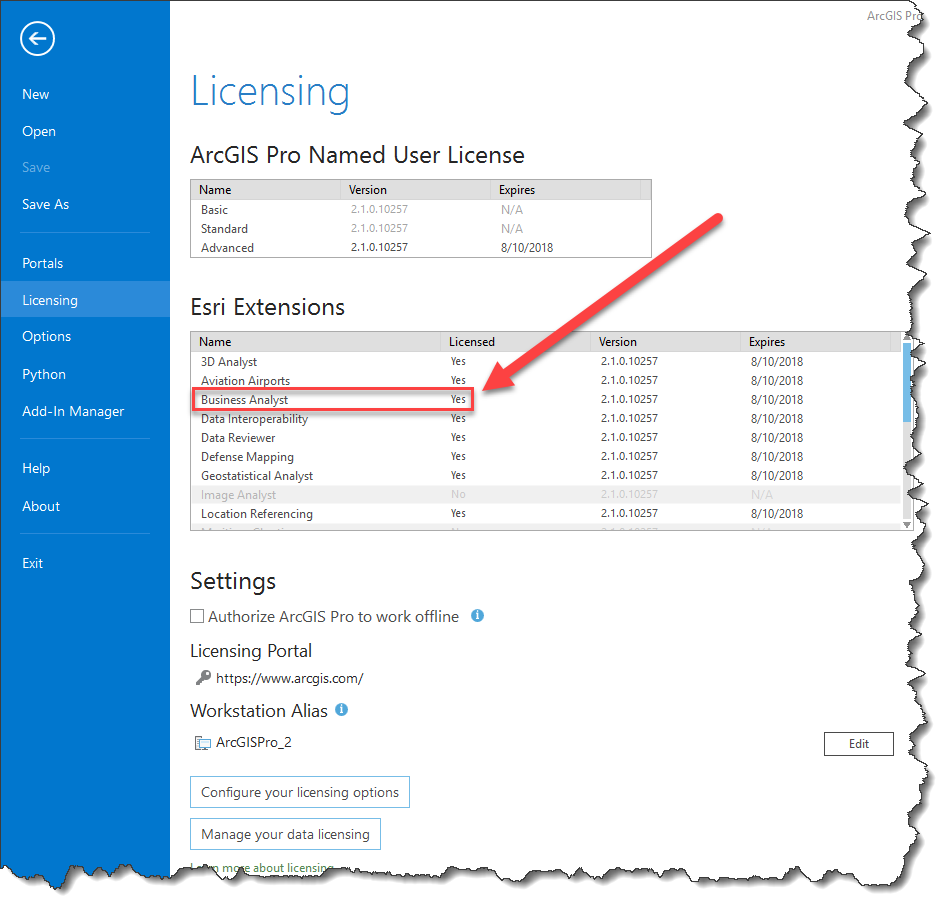Click the 8/10/2018 expiry of Advanced license

[x=526, y=247]
